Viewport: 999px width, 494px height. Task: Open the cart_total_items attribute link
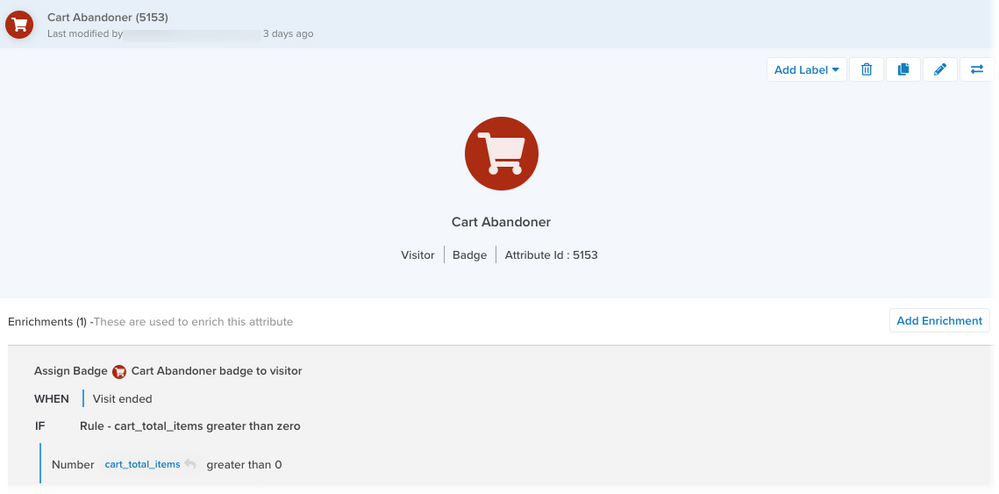(142, 464)
